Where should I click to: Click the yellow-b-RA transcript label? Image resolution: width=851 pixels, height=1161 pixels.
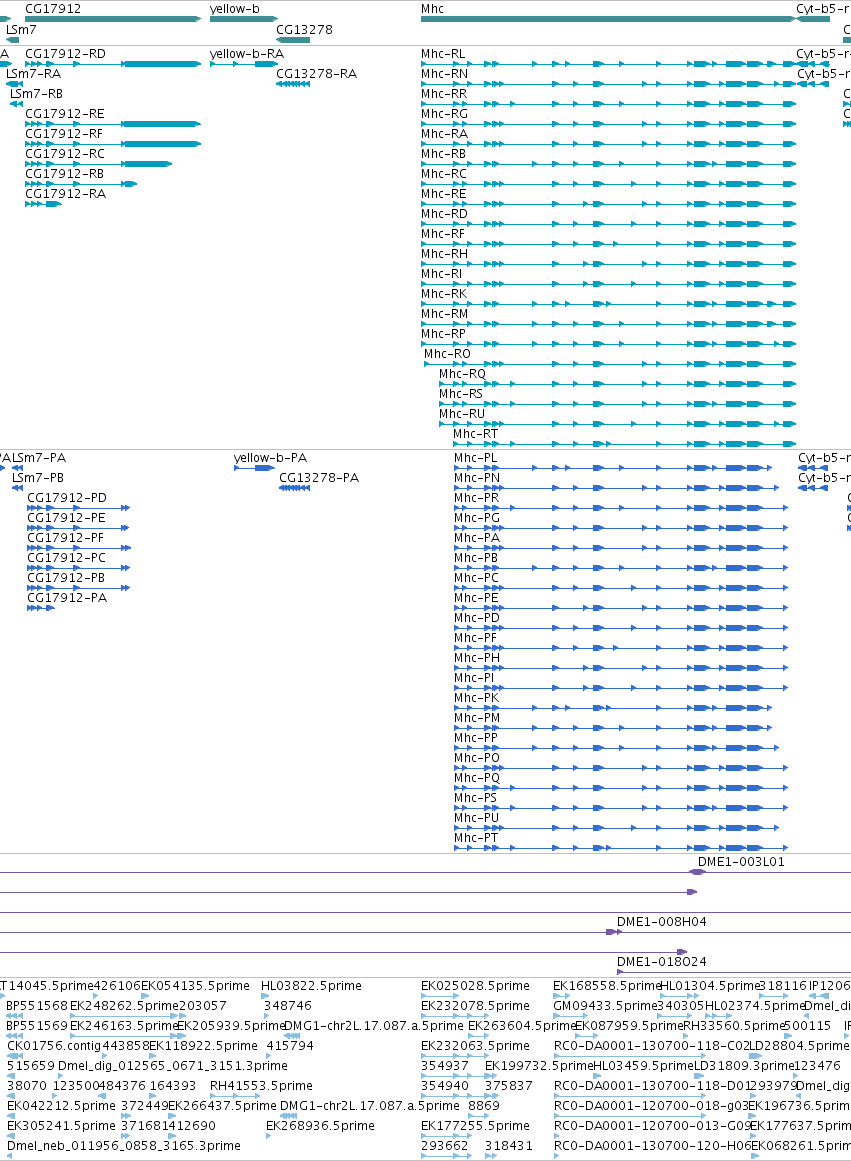tap(247, 54)
